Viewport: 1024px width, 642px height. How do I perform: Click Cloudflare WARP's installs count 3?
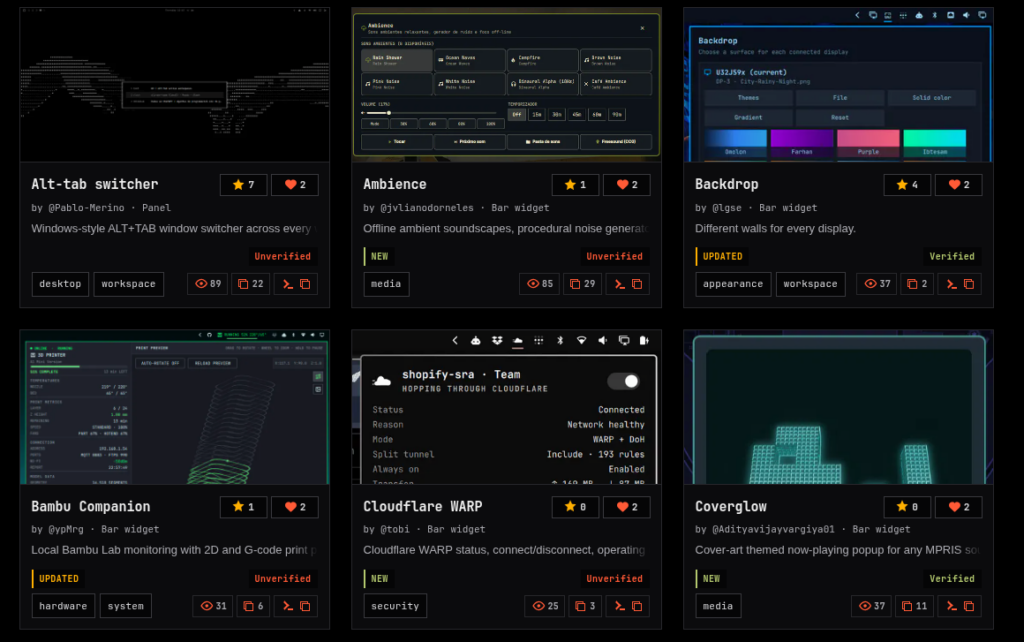(585, 606)
